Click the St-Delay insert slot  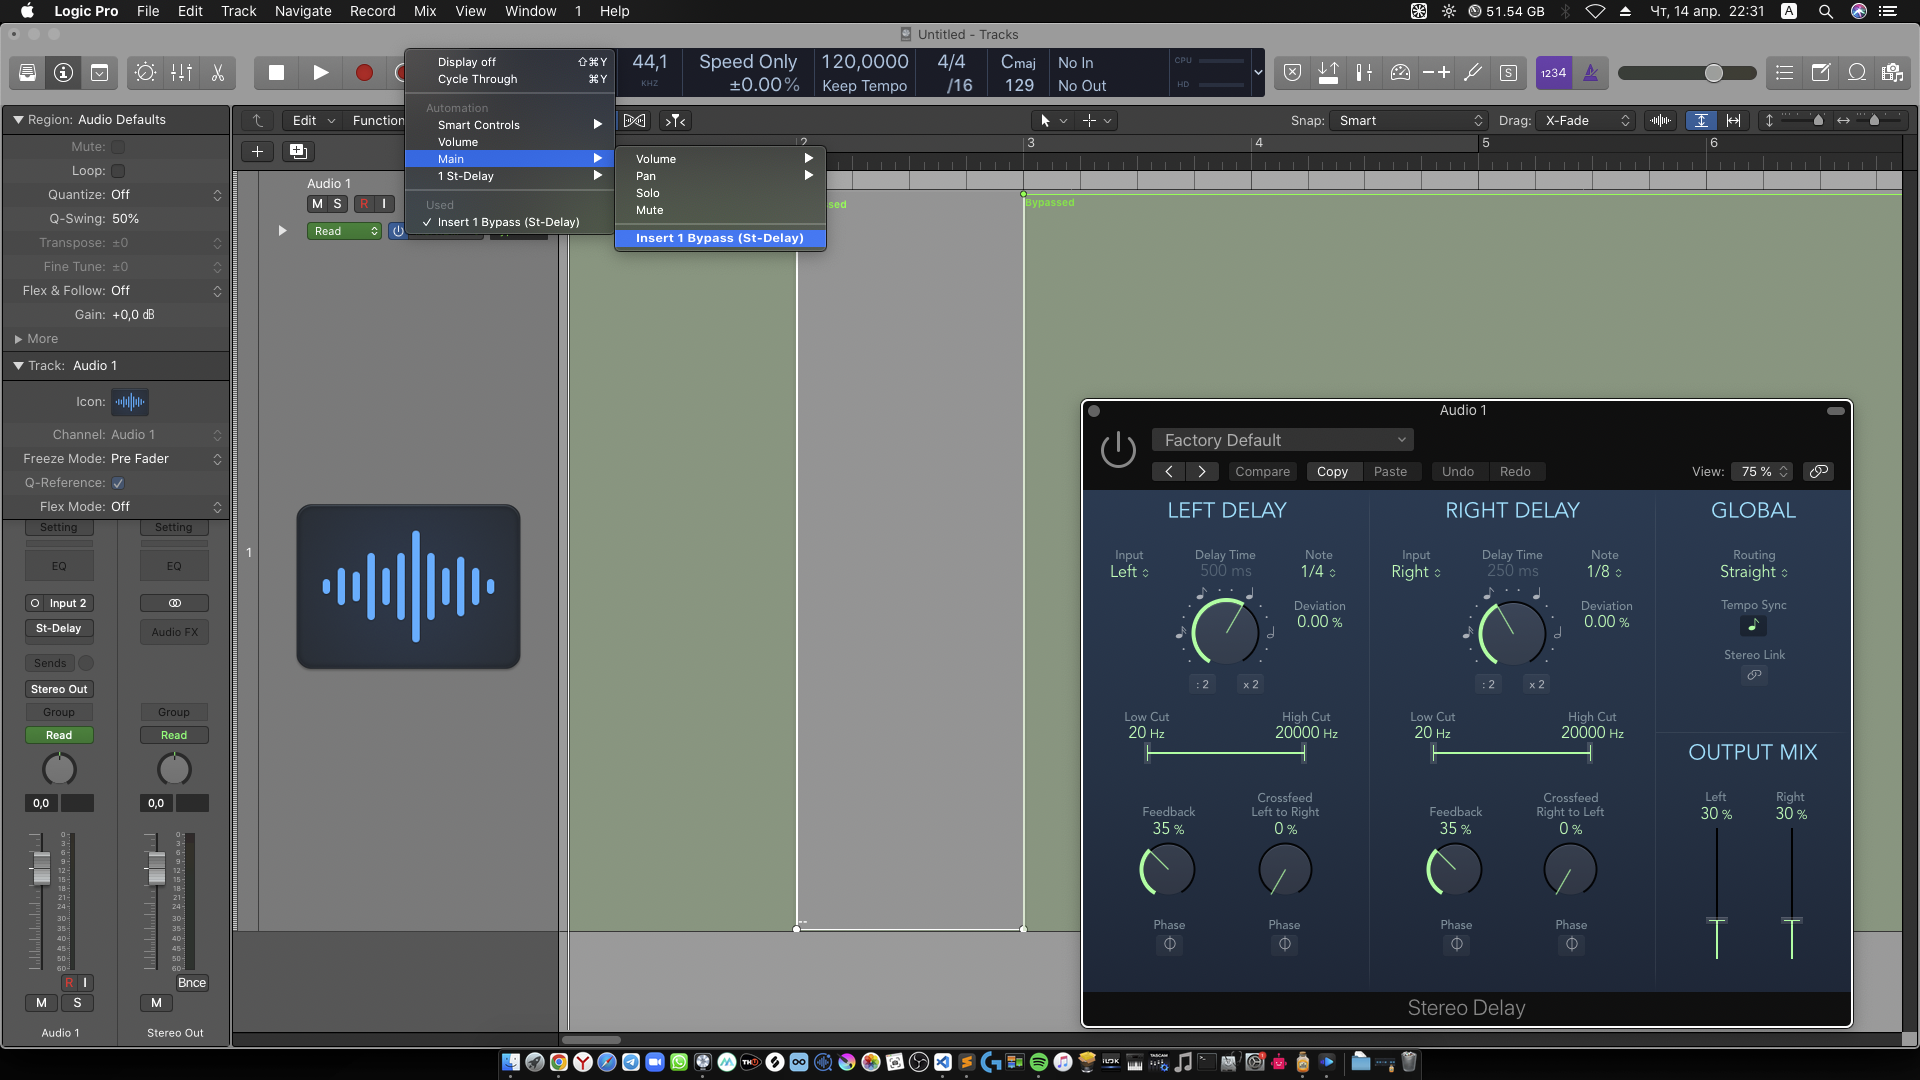pyautogui.click(x=59, y=629)
